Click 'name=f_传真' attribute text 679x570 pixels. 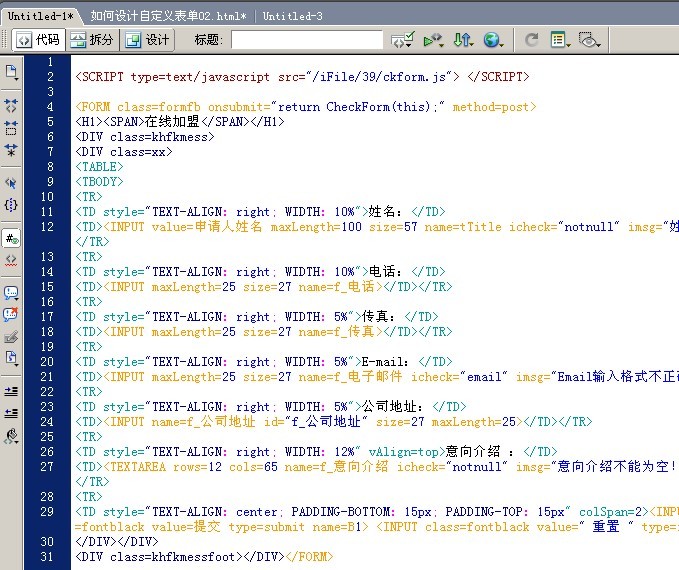click(x=336, y=332)
